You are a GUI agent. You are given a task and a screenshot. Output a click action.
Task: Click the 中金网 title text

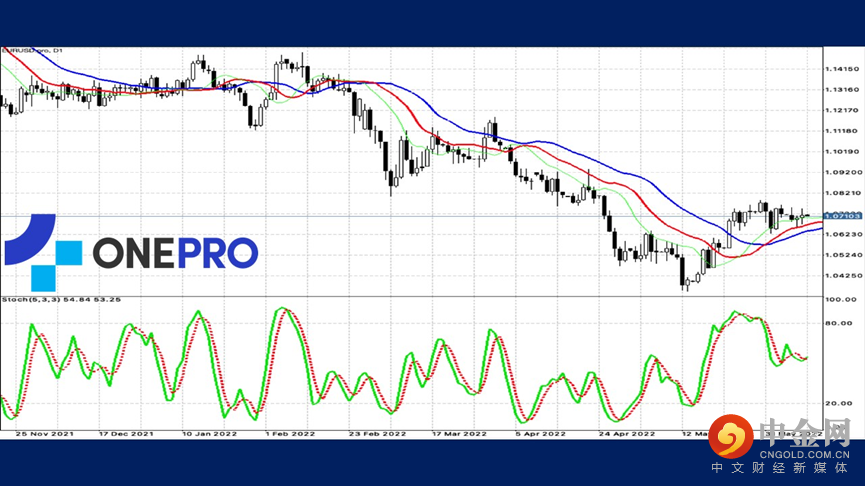coord(805,433)
